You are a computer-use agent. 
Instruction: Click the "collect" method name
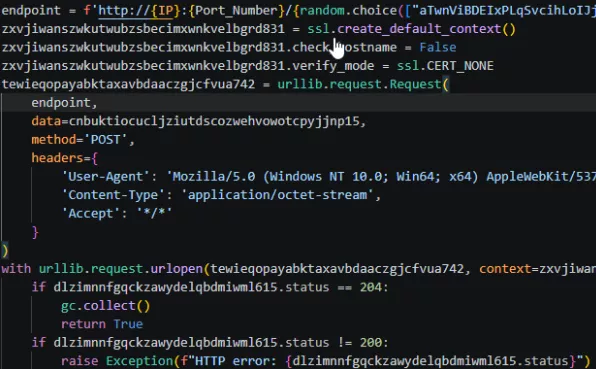109,306
